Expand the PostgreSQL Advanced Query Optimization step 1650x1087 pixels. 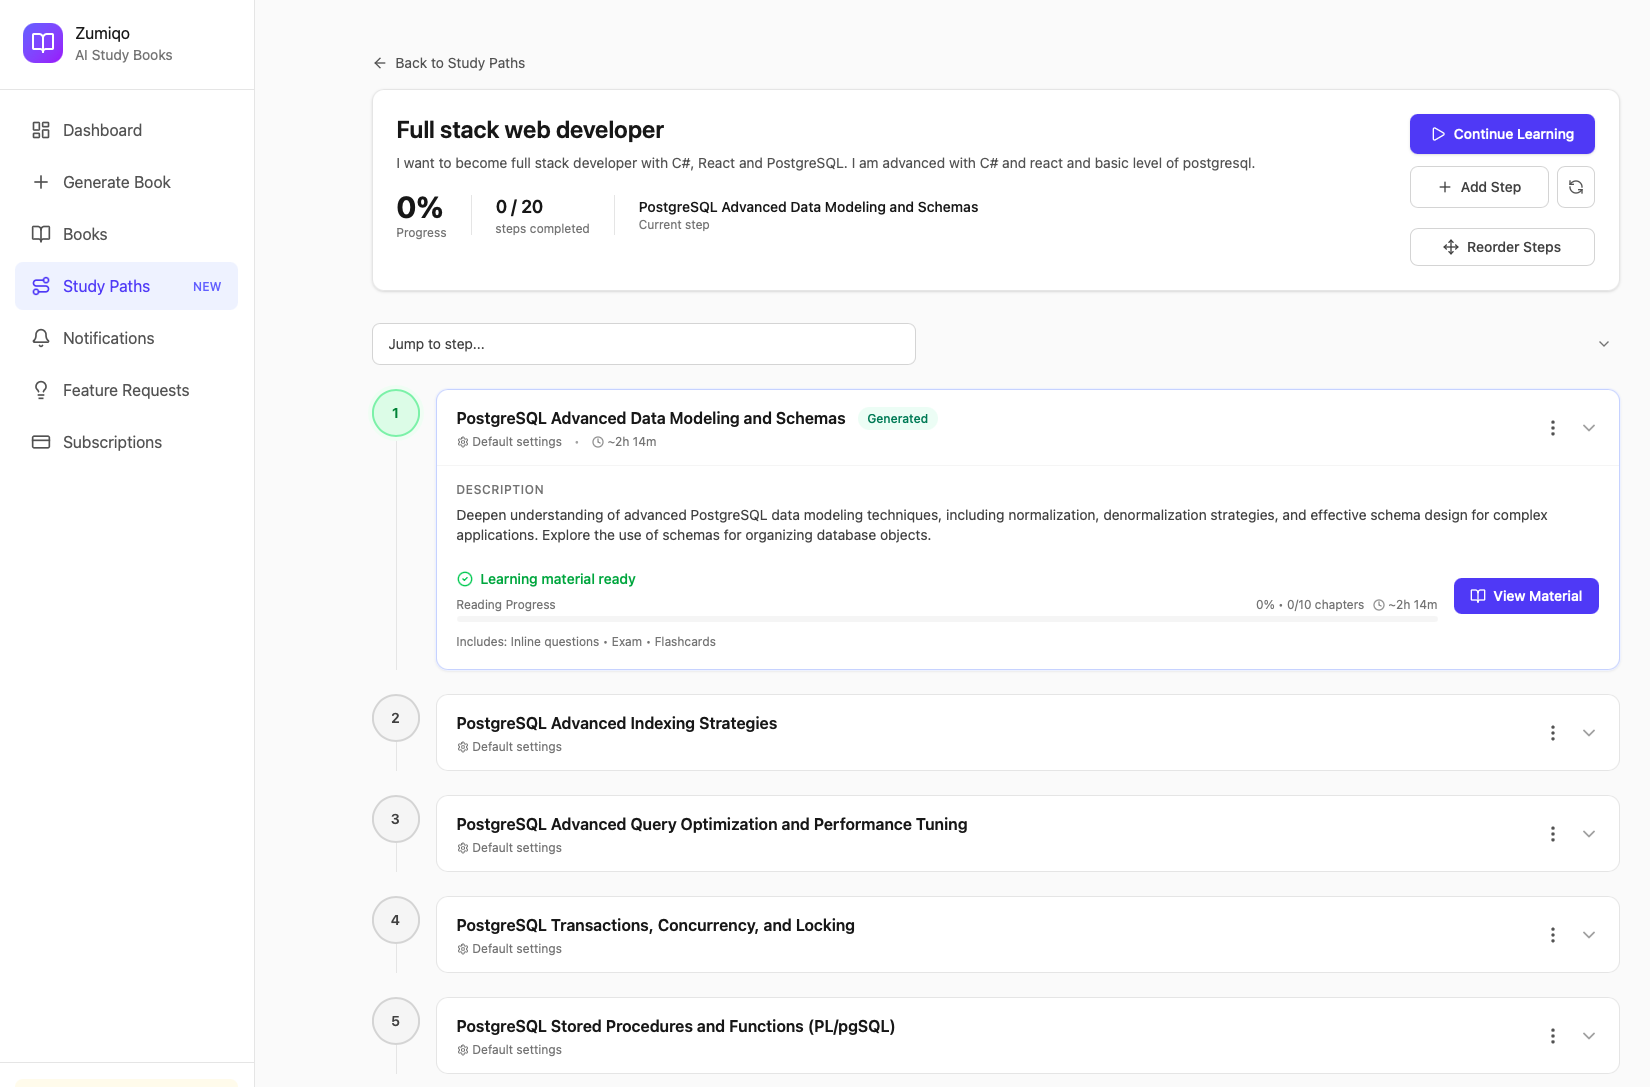(x=1589, y=833)
